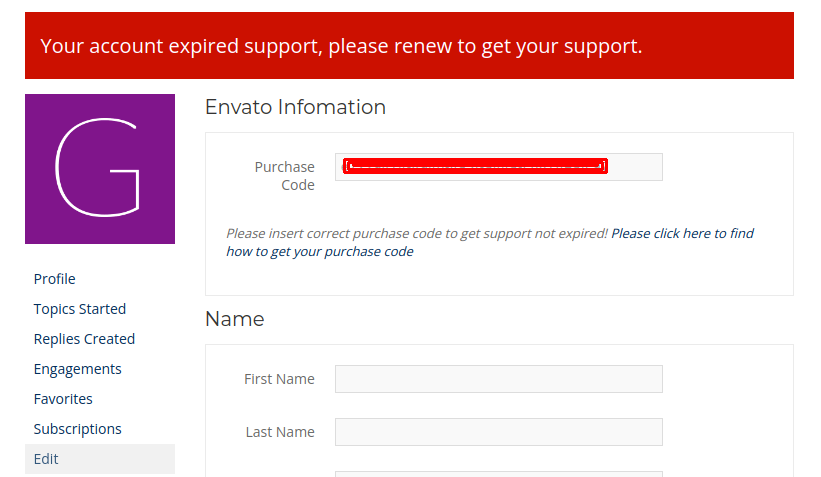Click the italic insert correct purchase code notice

tap(417, 234)
